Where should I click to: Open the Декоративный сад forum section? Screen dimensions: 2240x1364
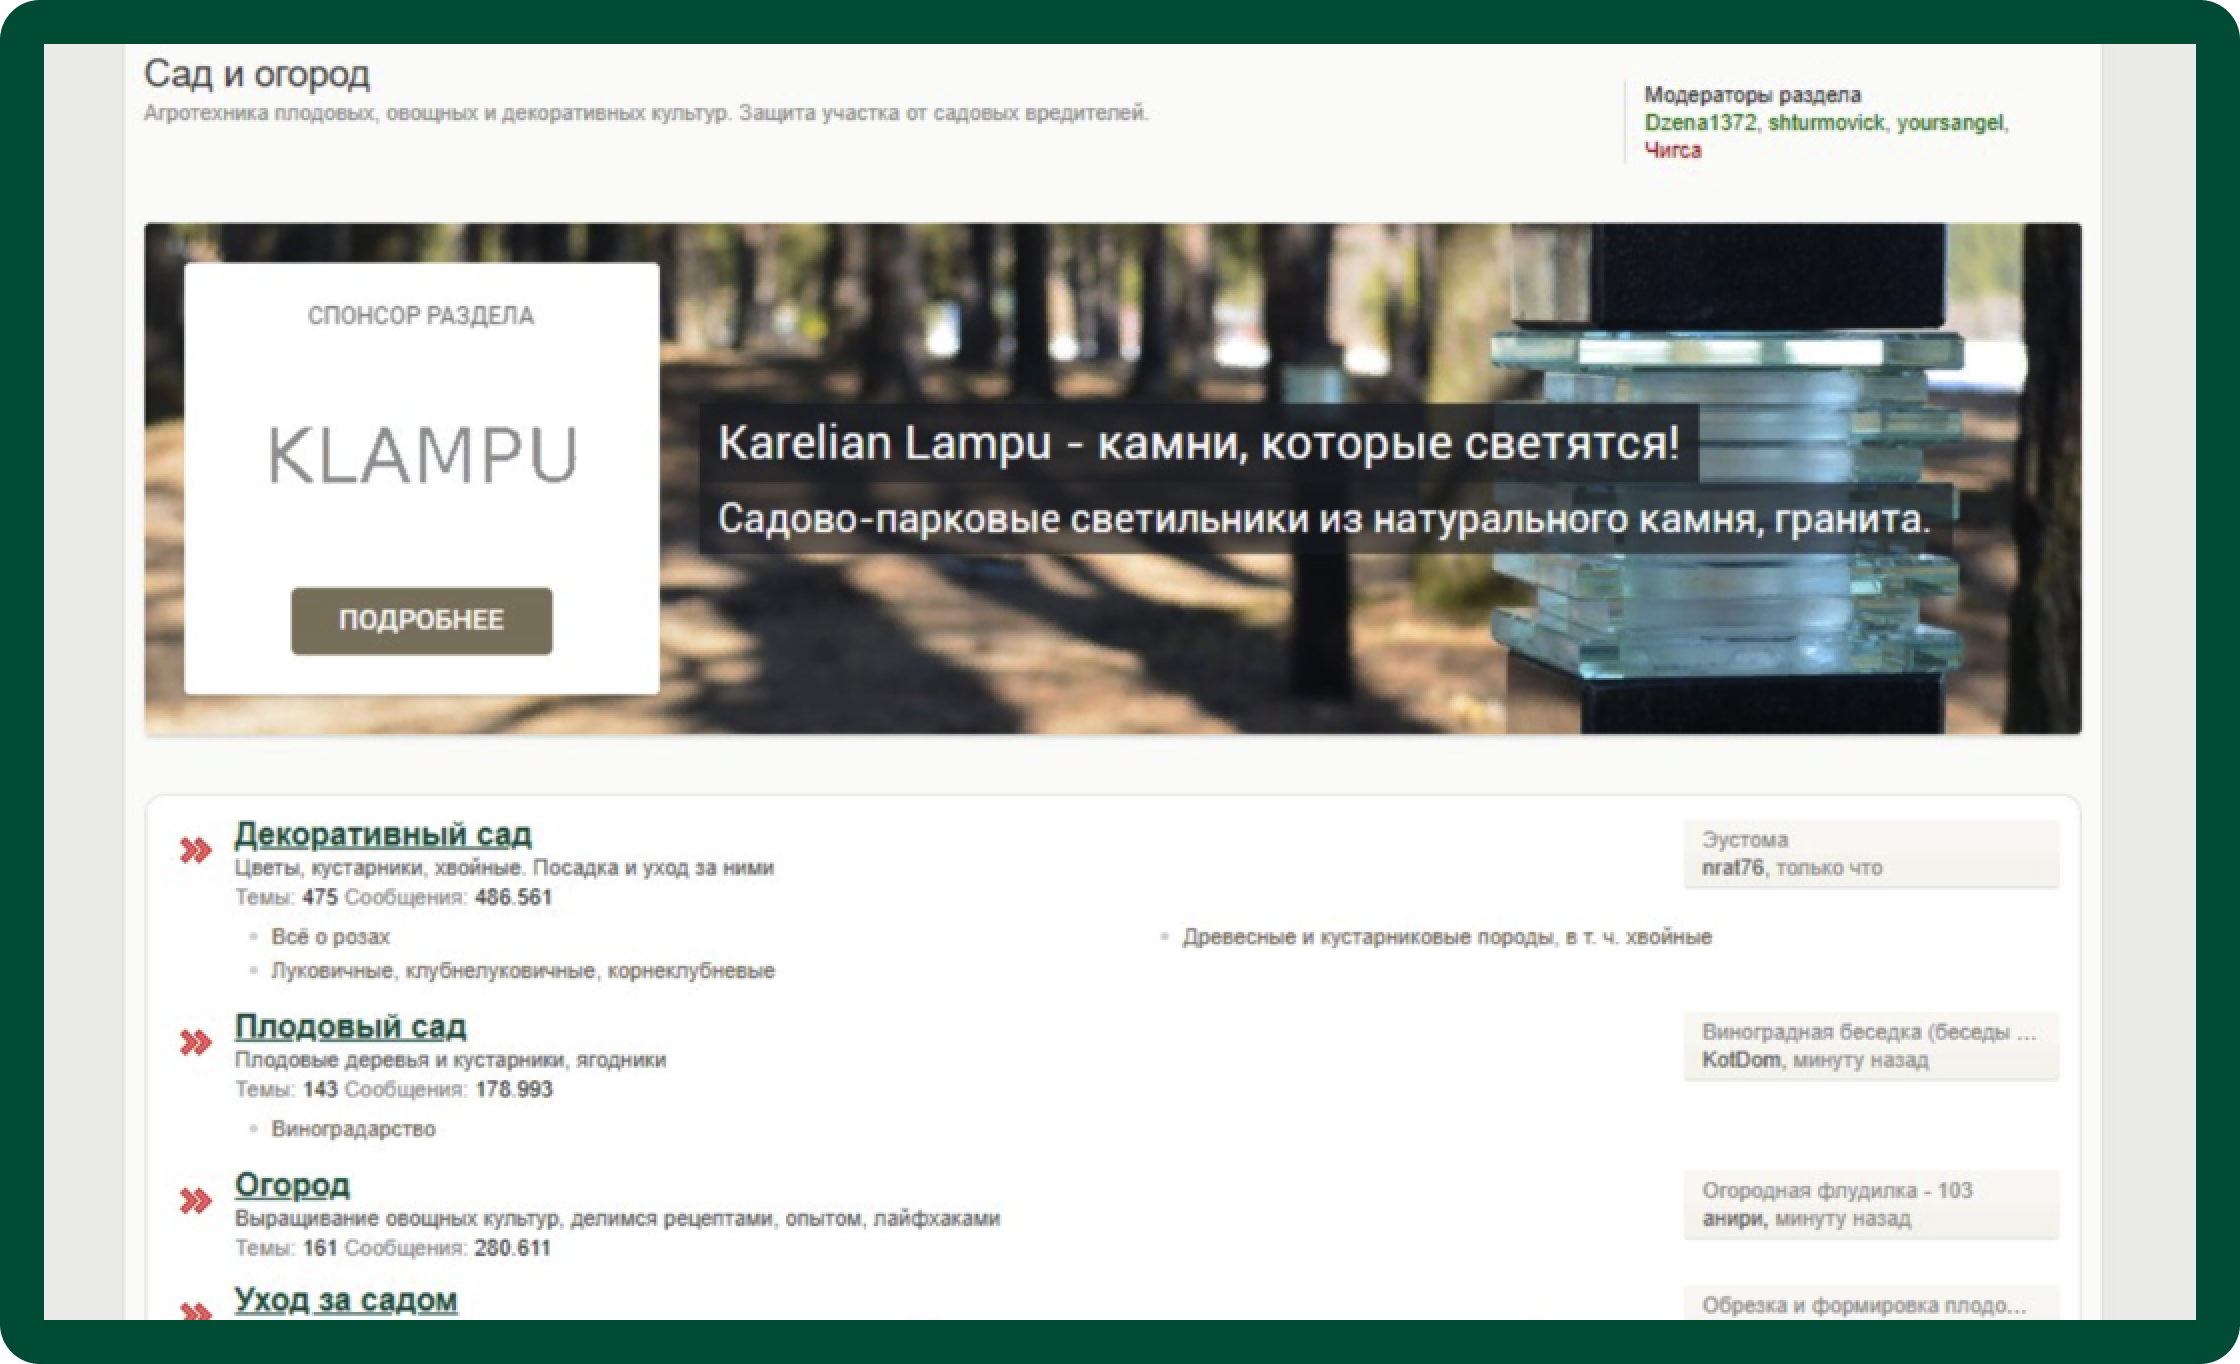pos(383,834)
